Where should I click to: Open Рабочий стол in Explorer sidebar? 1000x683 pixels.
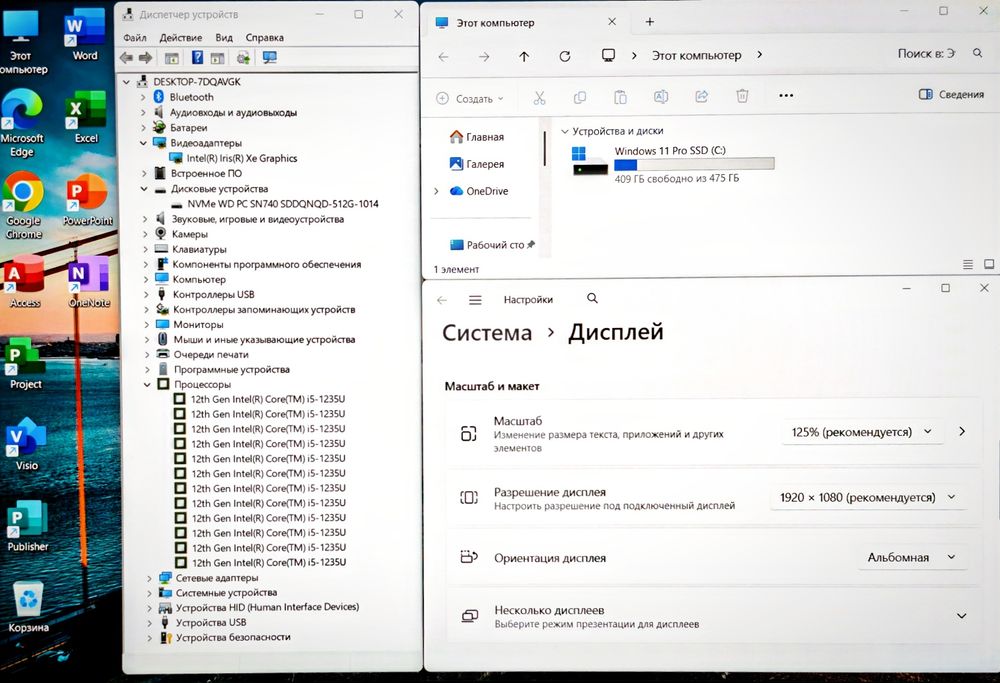tap(492, 245)
